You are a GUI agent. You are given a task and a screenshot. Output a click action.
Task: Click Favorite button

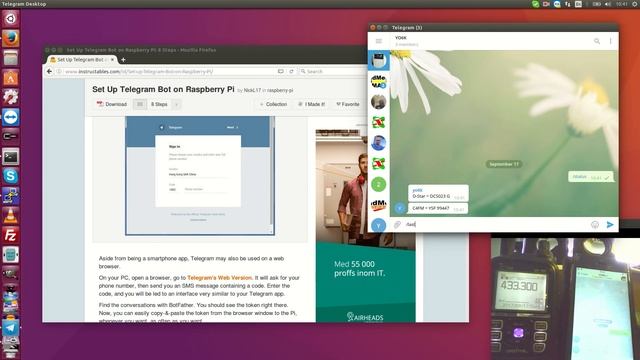[348, 104]
